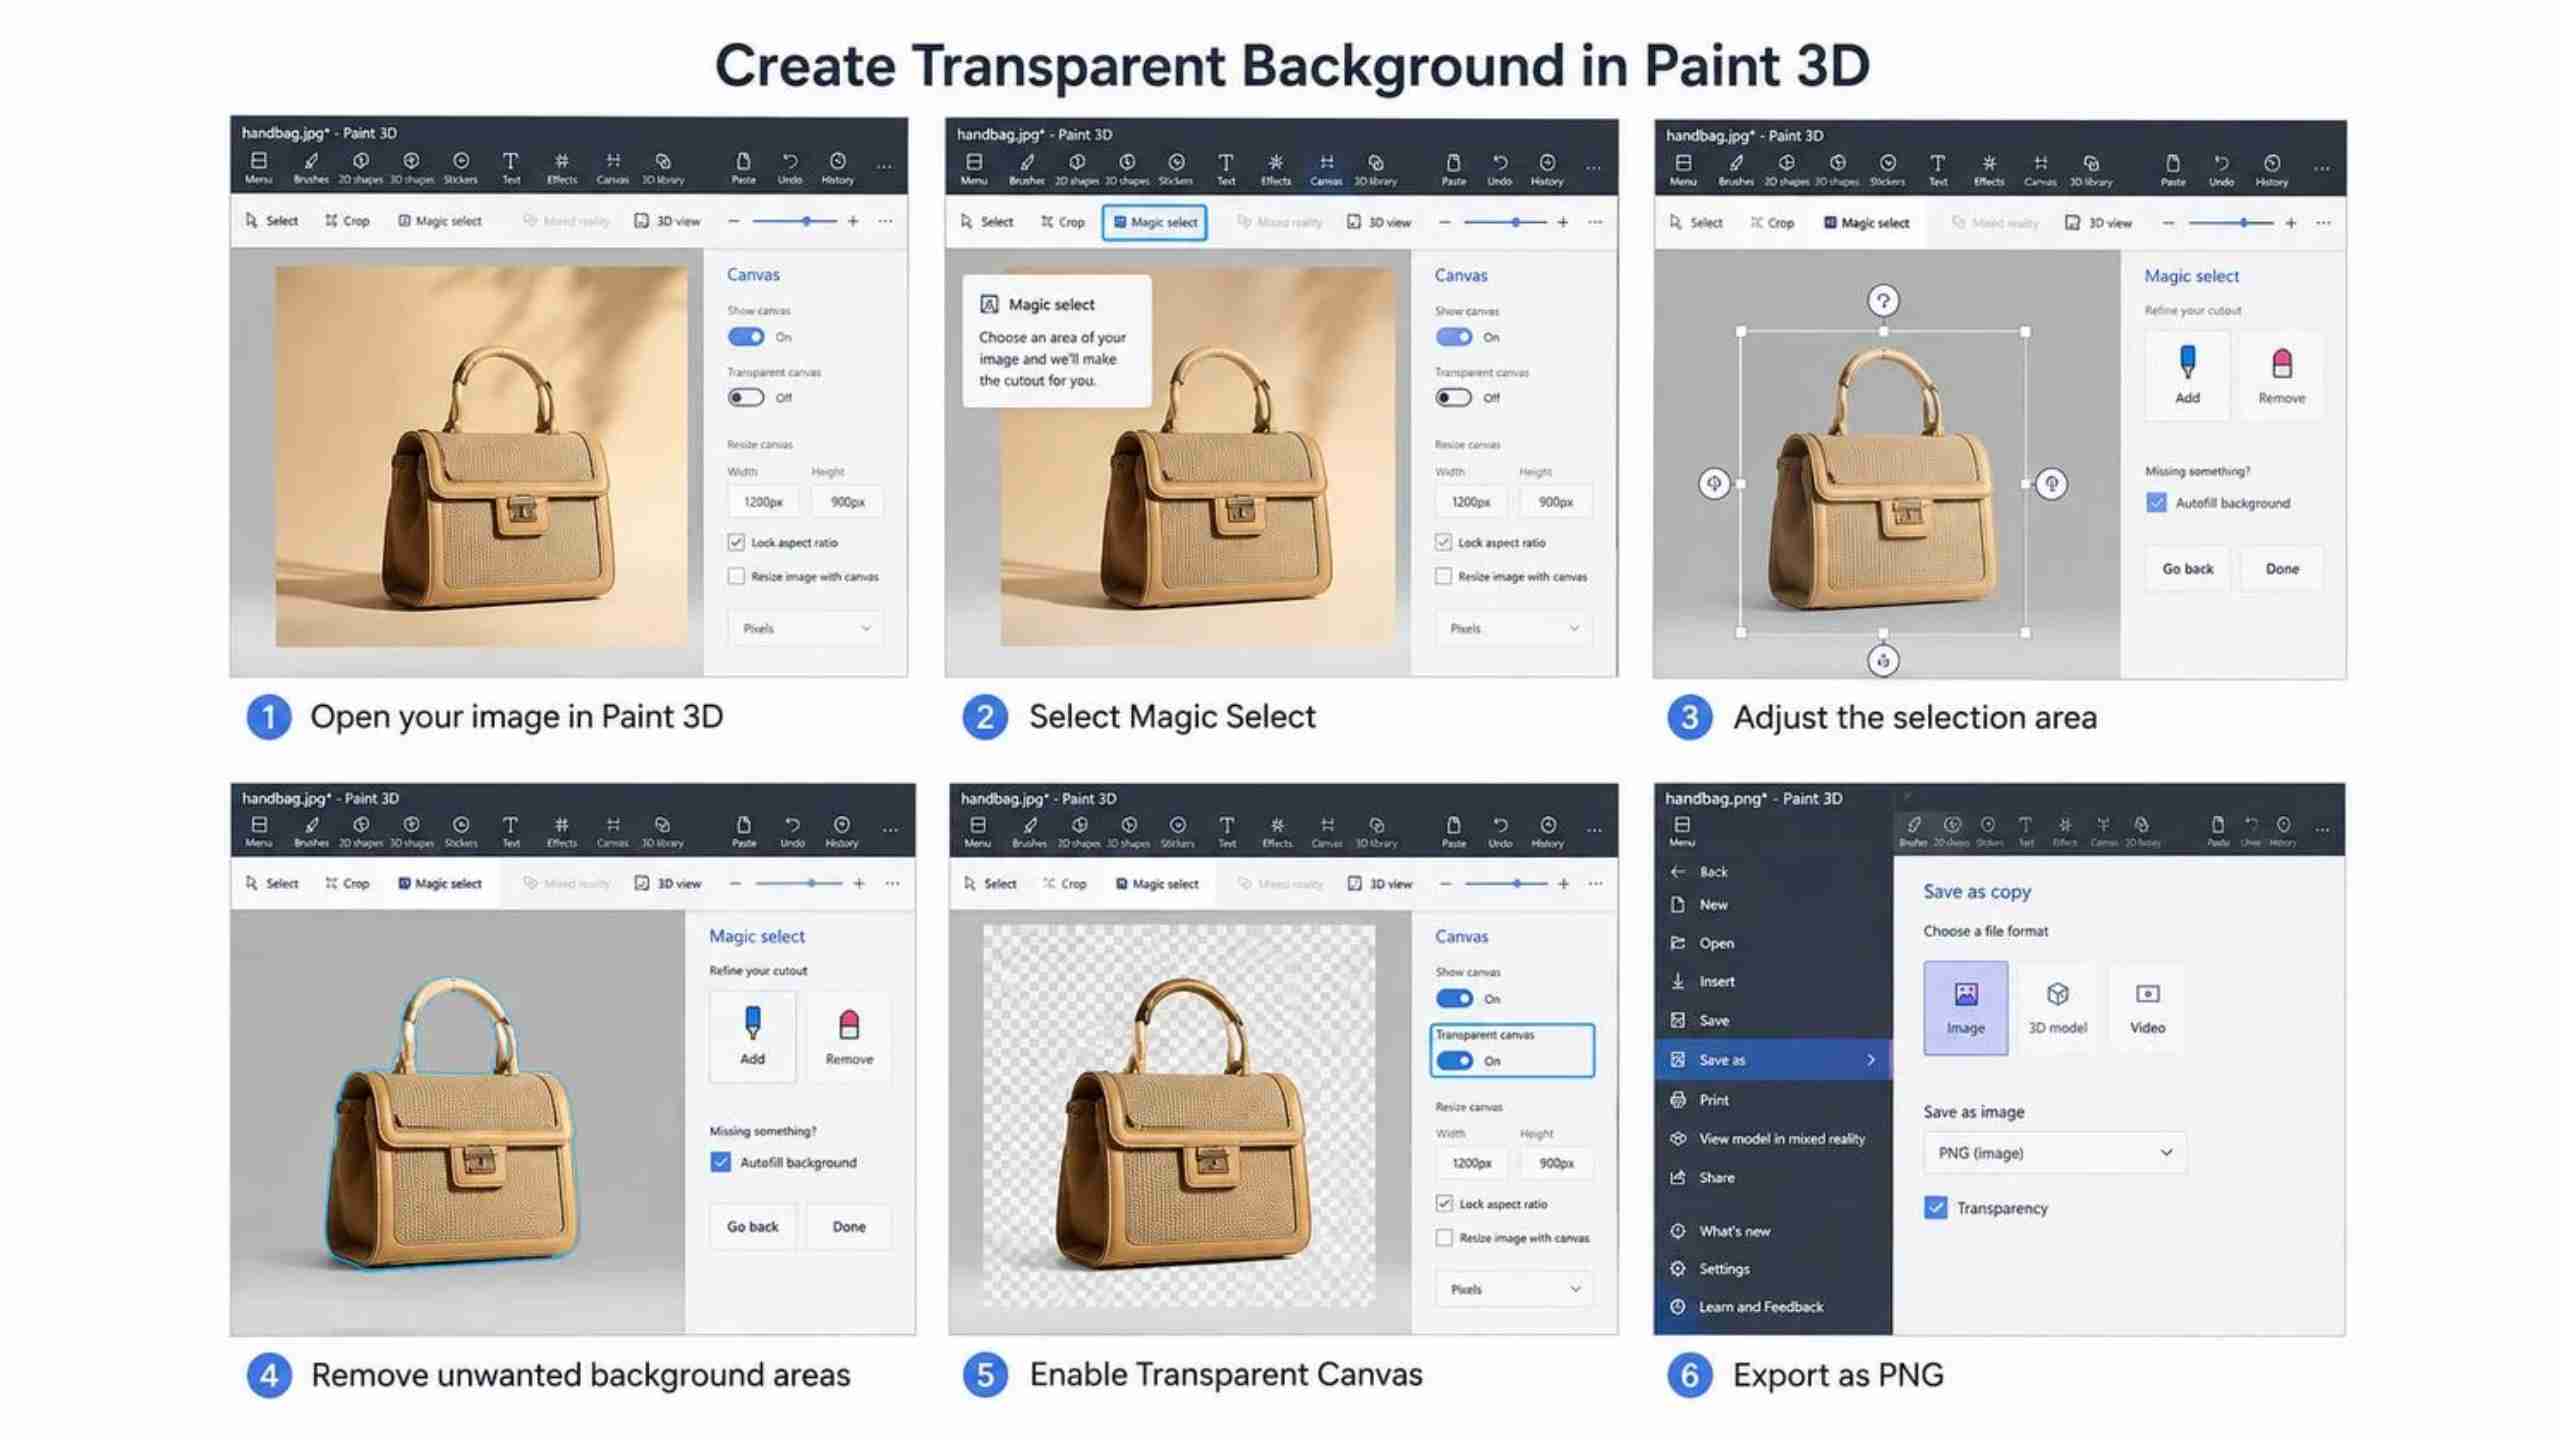
Task: Open Brushes tool in step 1 window
Action: (311, 167)
